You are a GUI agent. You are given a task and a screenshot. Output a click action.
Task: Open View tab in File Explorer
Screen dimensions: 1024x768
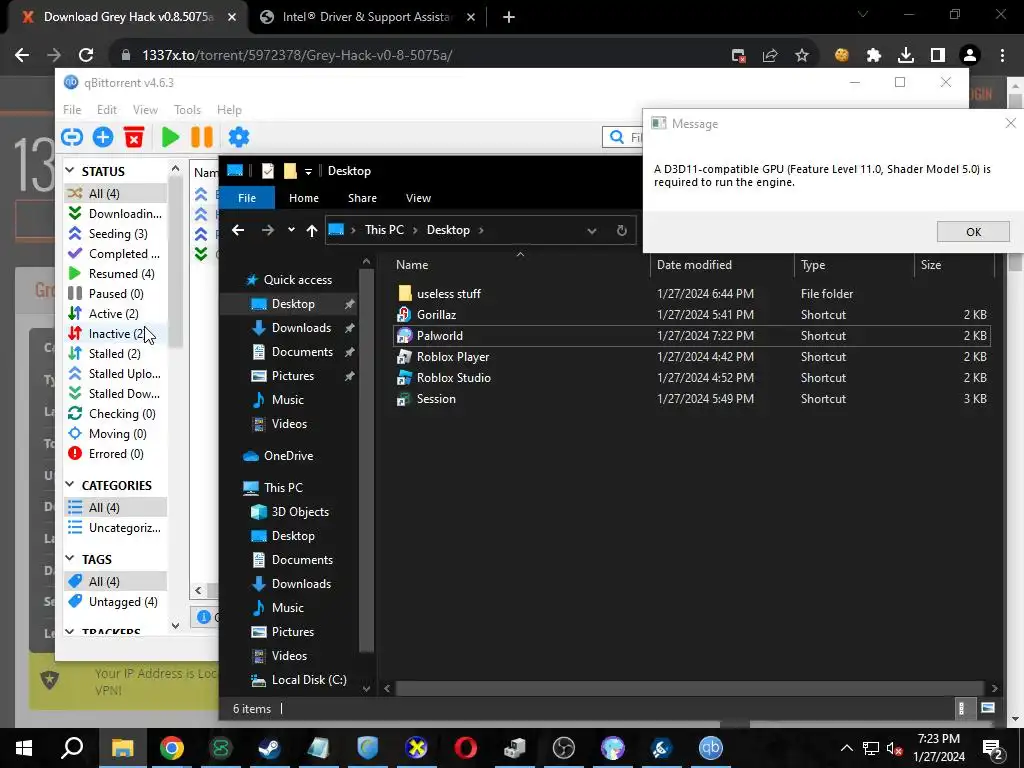[x=418, y=198]
